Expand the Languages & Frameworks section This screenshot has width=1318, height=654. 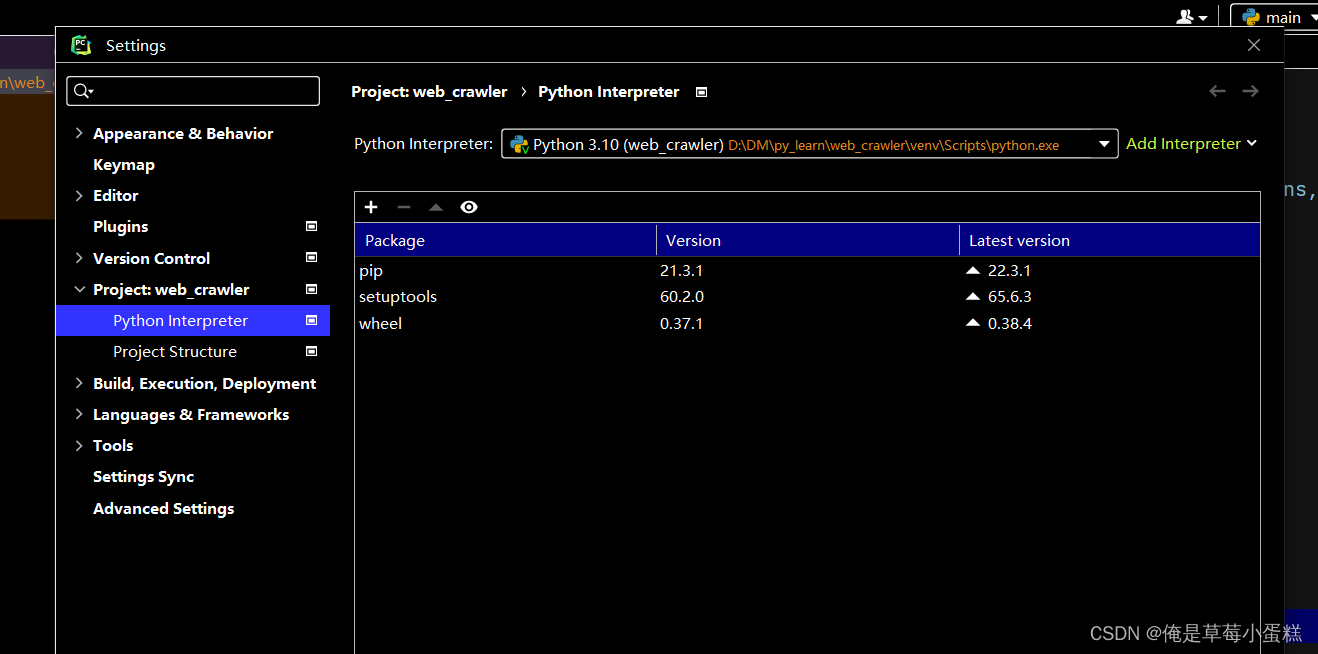pos(79,415)
